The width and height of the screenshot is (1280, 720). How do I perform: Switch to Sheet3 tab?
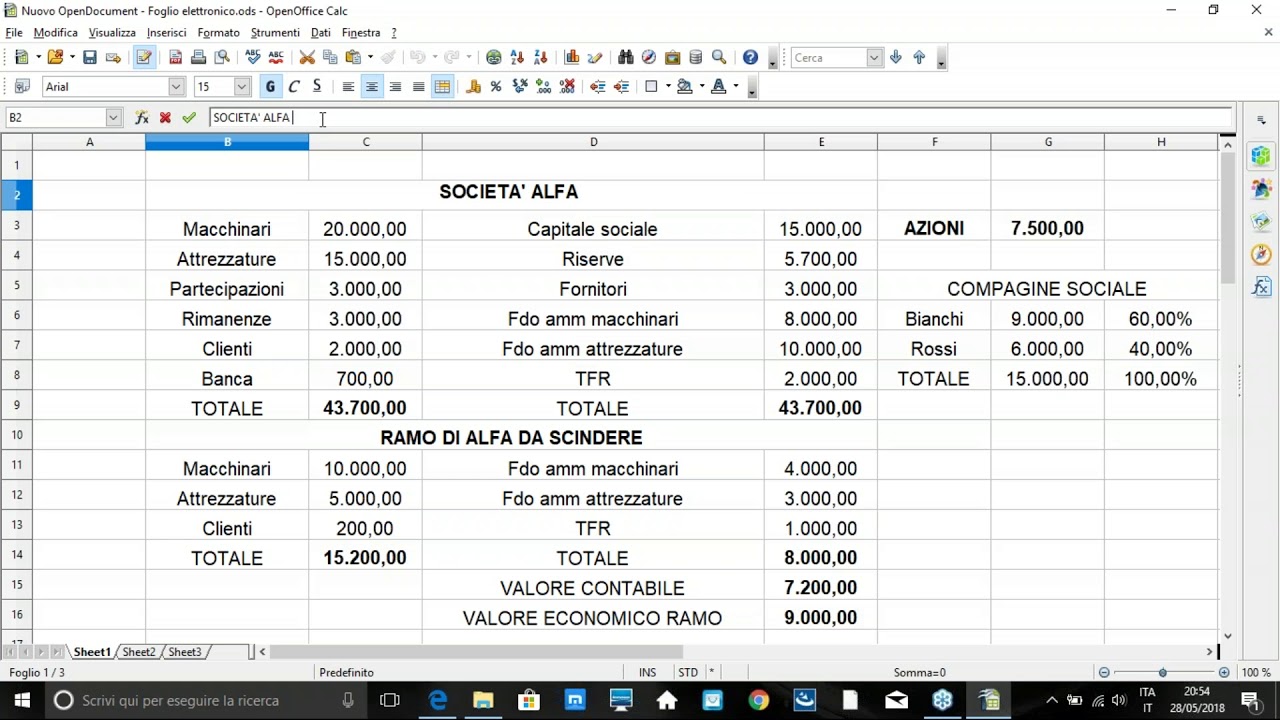[x=185, y=652]
